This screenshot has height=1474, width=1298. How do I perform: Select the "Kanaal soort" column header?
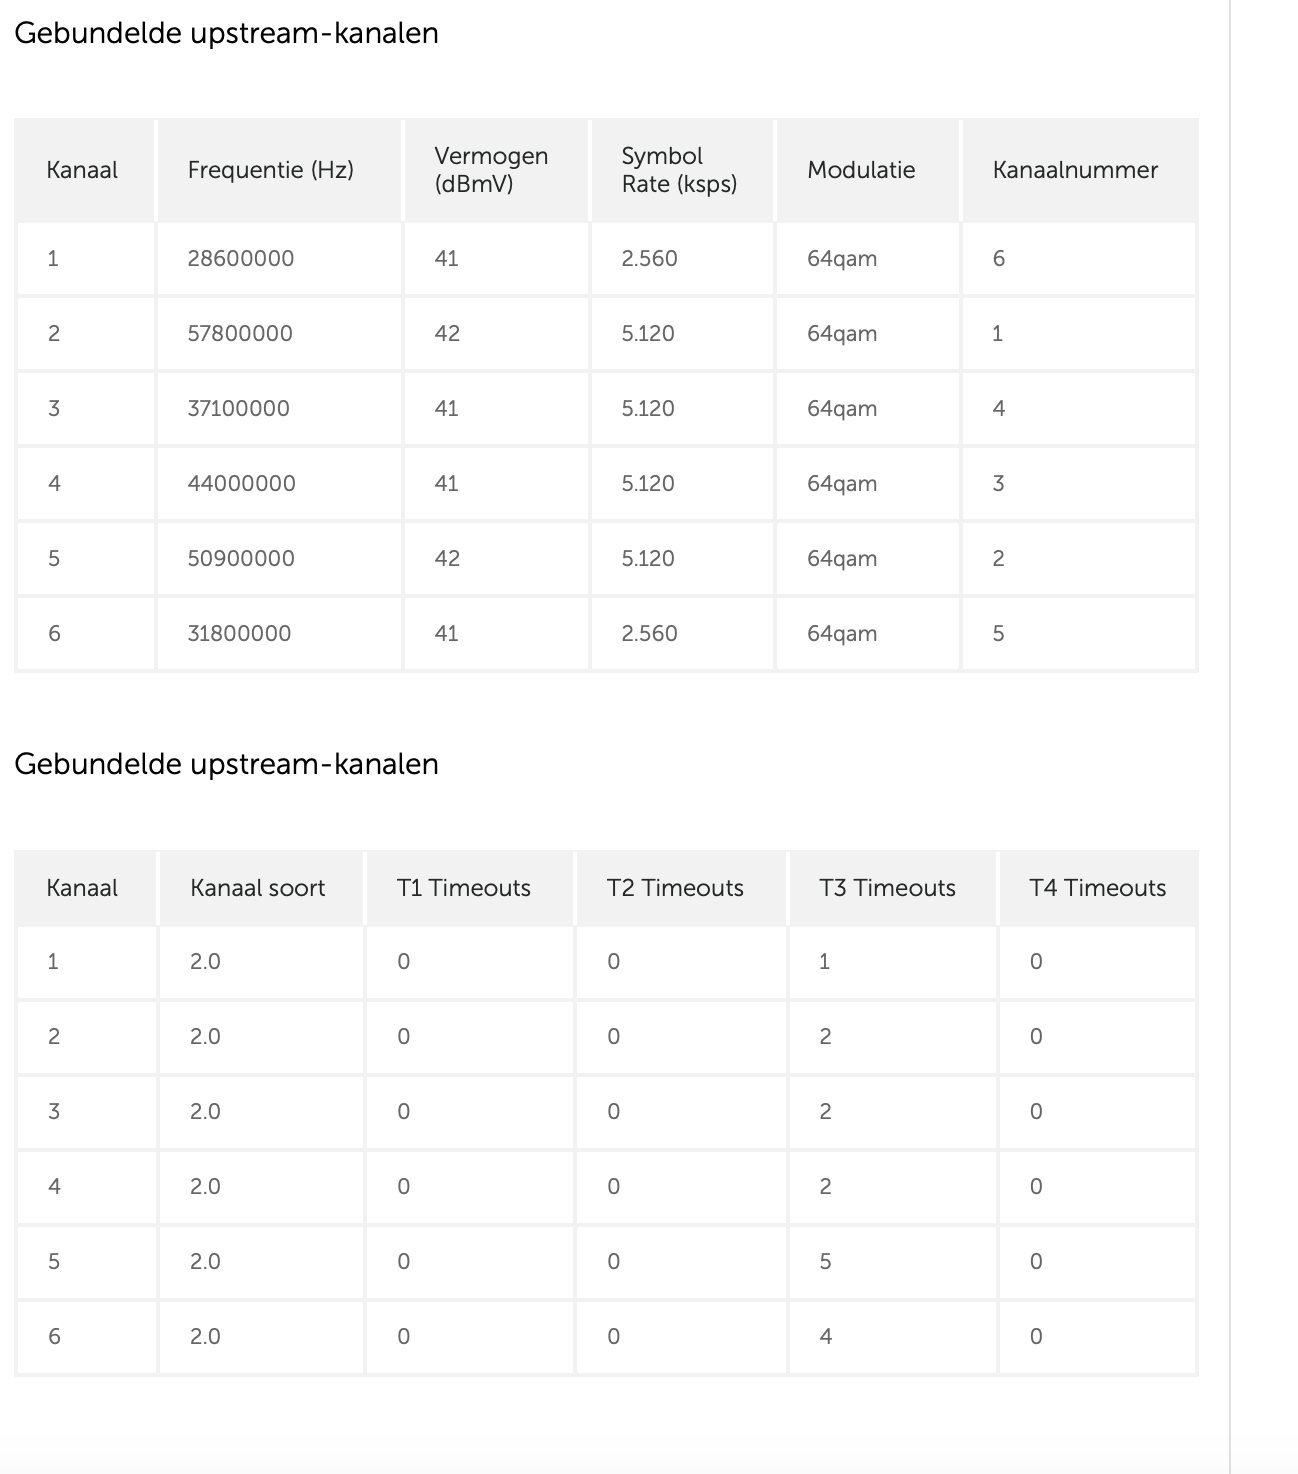257,888
